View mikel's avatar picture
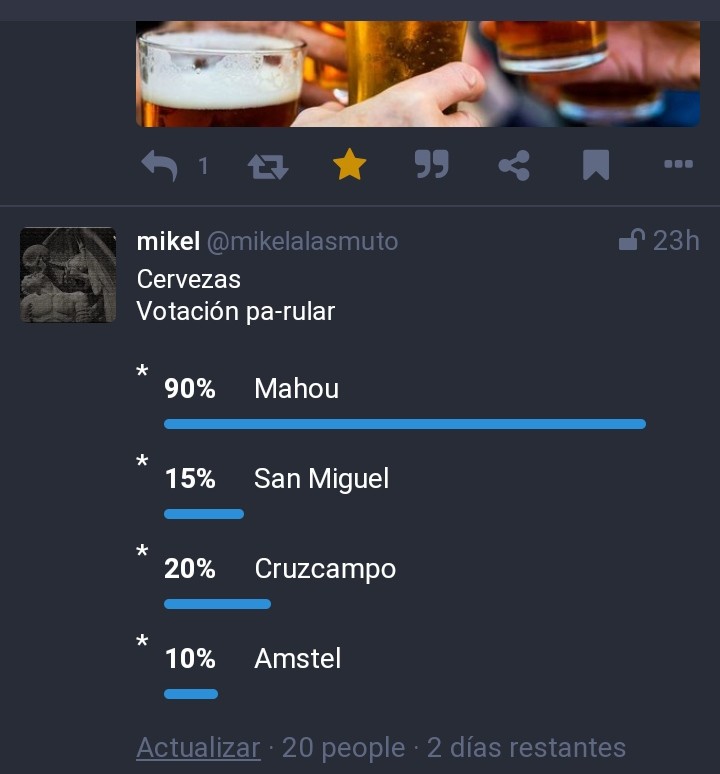The height and width of the screenshot is (774, 720). pos(68,275)
